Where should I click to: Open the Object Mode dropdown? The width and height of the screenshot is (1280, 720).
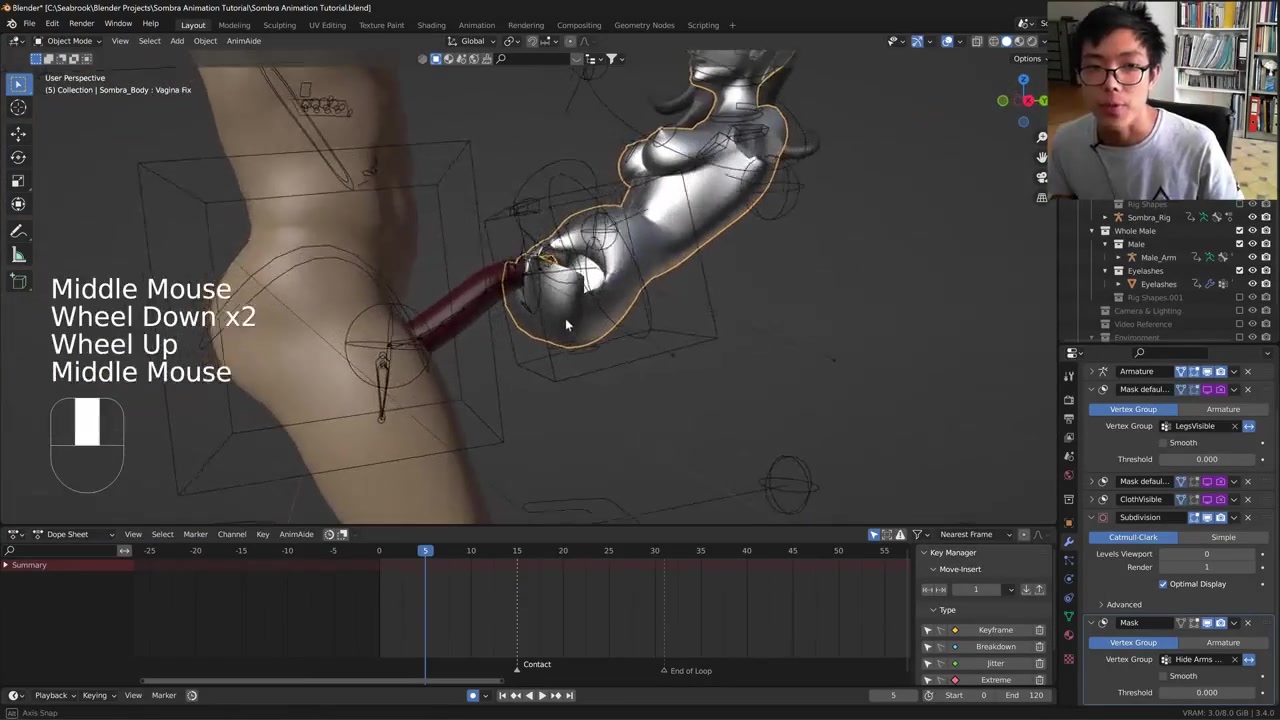click(x=69, y=41)
